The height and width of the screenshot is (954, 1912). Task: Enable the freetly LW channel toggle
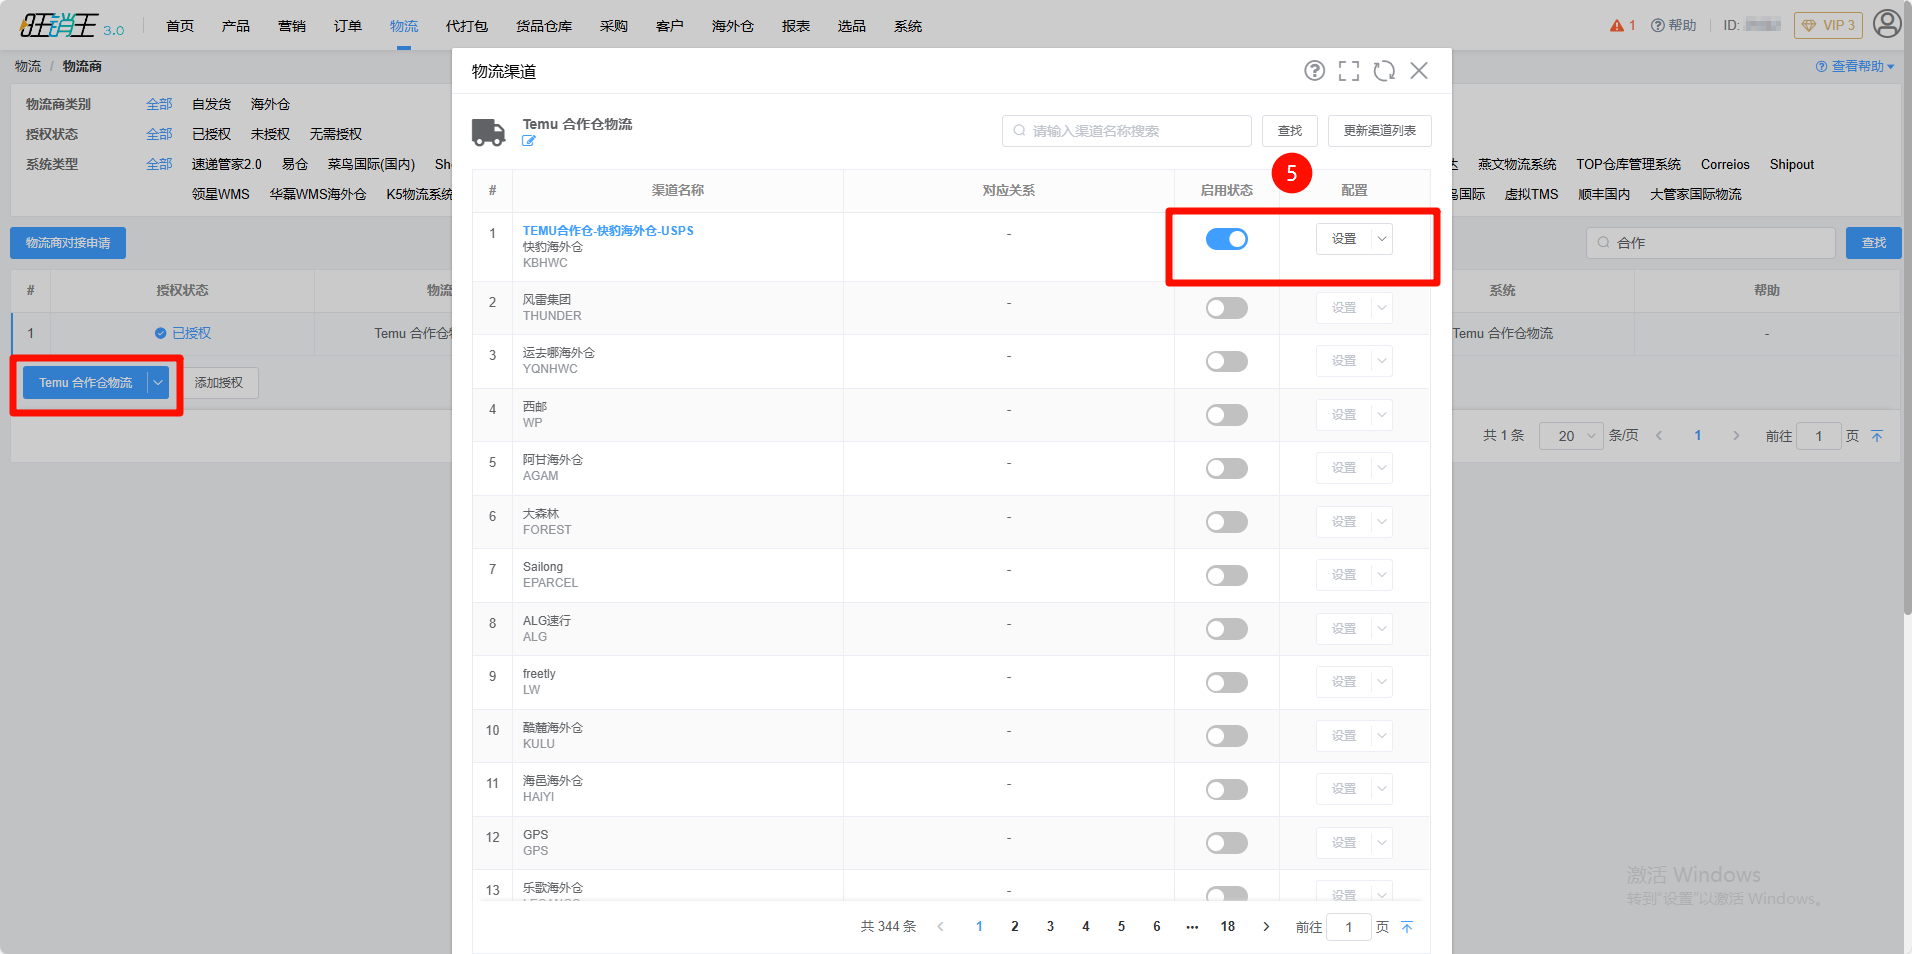1227,682
